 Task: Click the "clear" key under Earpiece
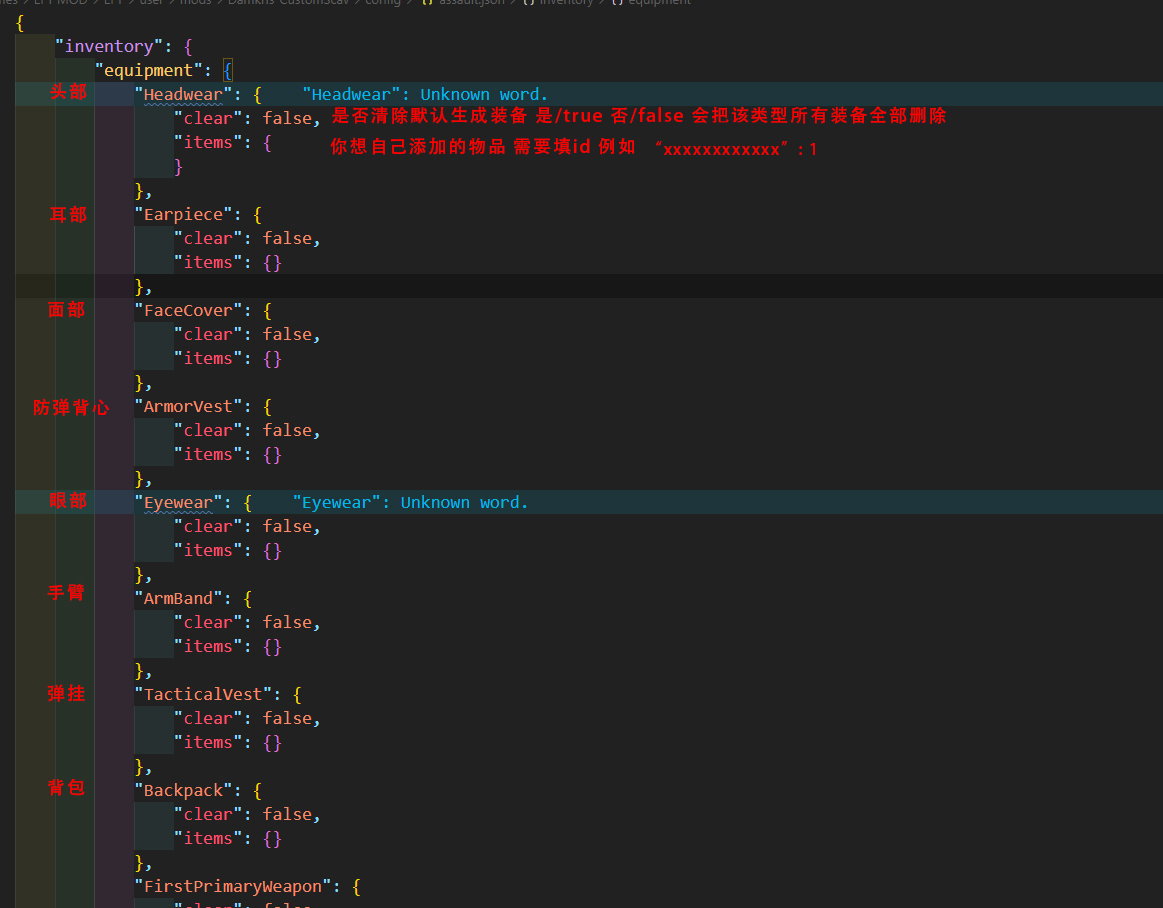208,239
